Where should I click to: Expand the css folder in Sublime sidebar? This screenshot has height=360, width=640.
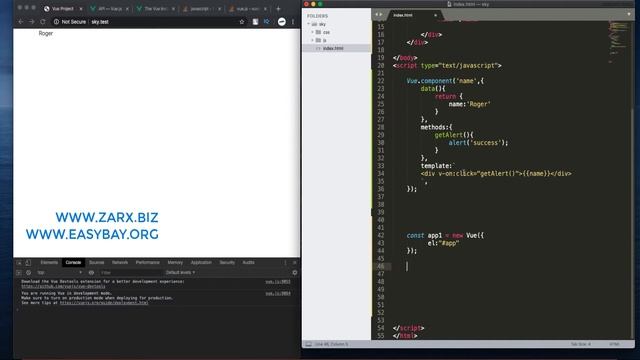pos(313,32)
